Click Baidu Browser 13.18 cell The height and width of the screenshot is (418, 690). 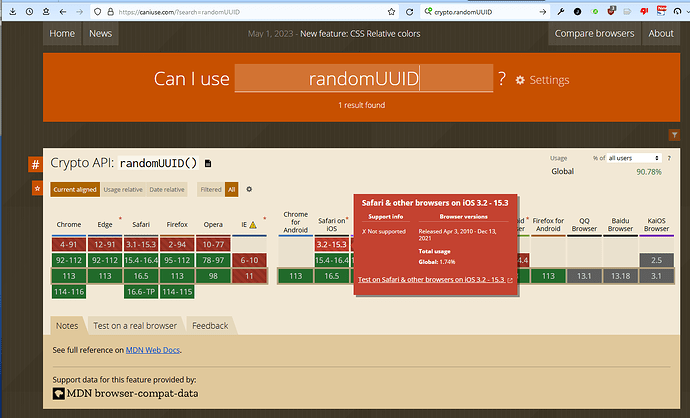[x=620, y=276]
